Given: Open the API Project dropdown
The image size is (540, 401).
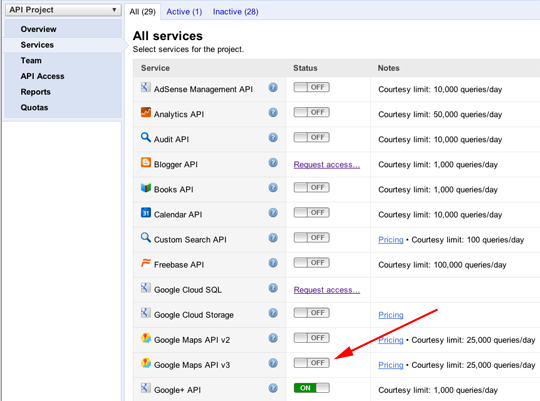Looking at the screenshot, I should 63,10.
